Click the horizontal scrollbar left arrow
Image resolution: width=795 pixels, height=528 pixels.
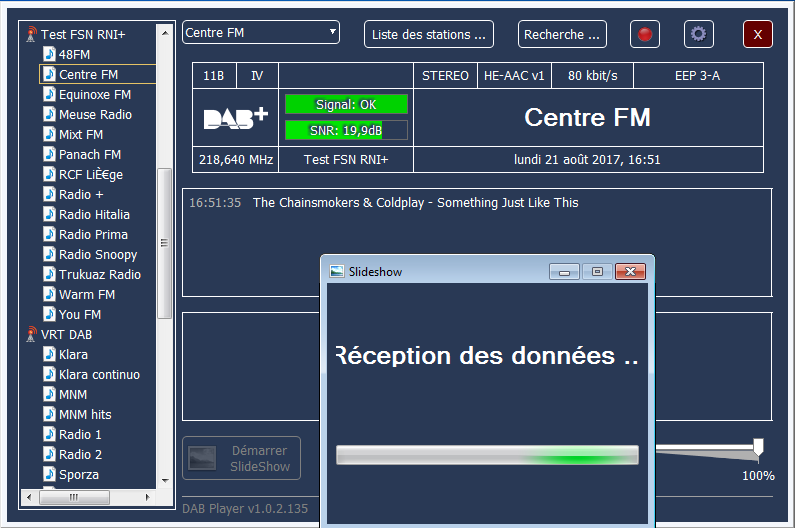pyautogui.click(x=29, y=498)
